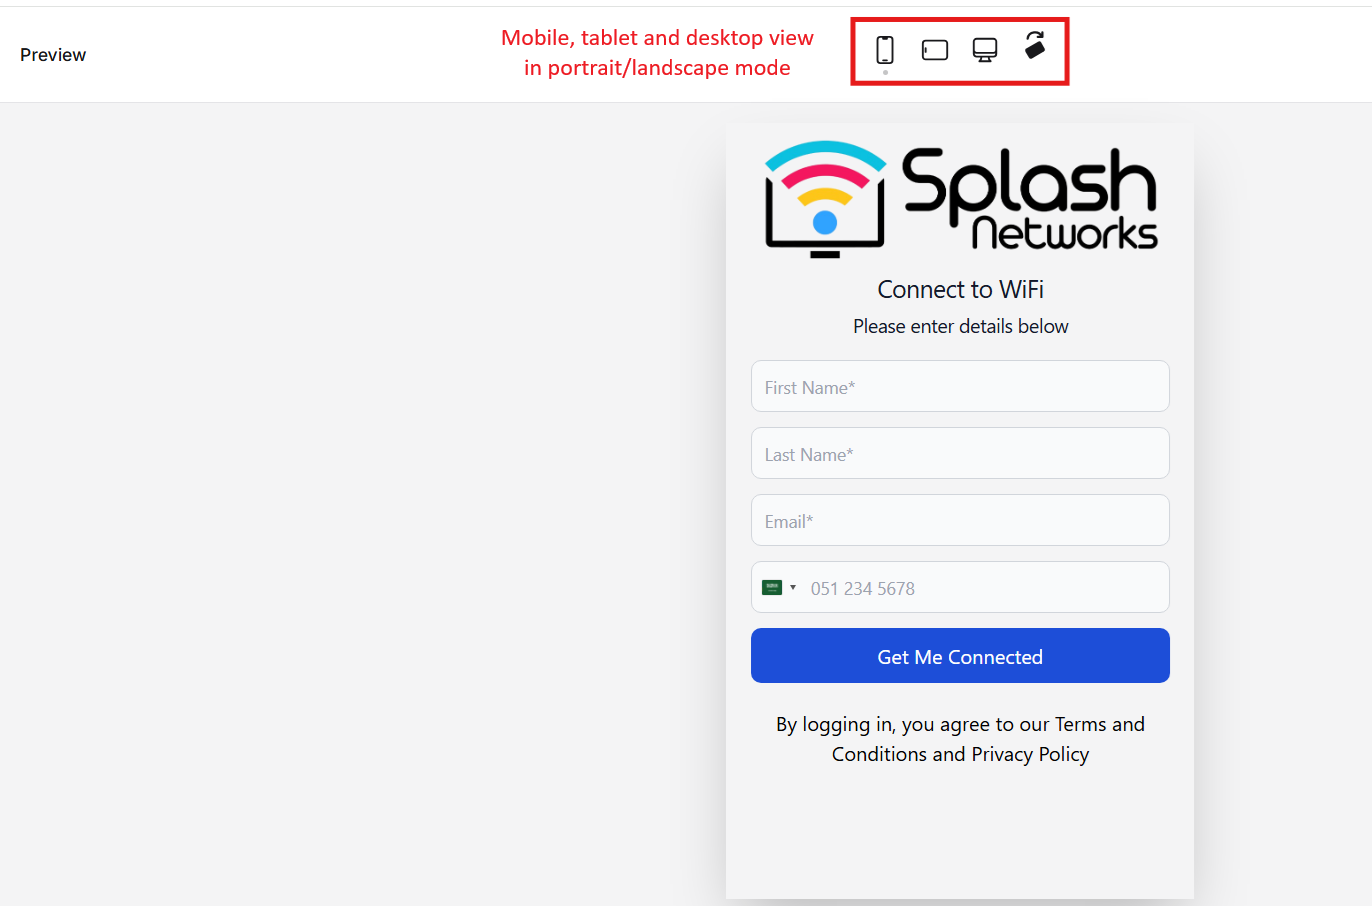Click the phone number field 051 234 5678
The image size is (1372, 906).
click(x=985, y=588)
